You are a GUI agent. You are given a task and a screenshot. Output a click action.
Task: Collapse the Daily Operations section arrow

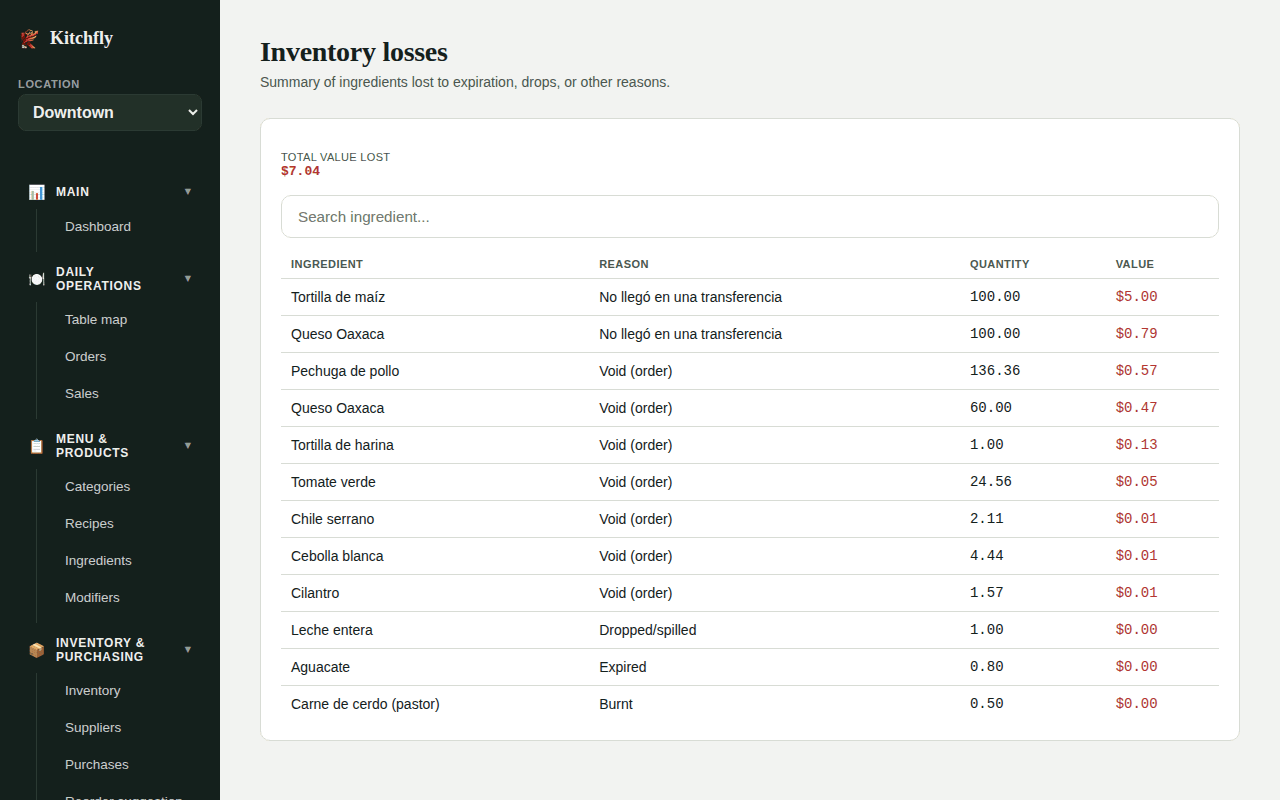click(188, 279)
